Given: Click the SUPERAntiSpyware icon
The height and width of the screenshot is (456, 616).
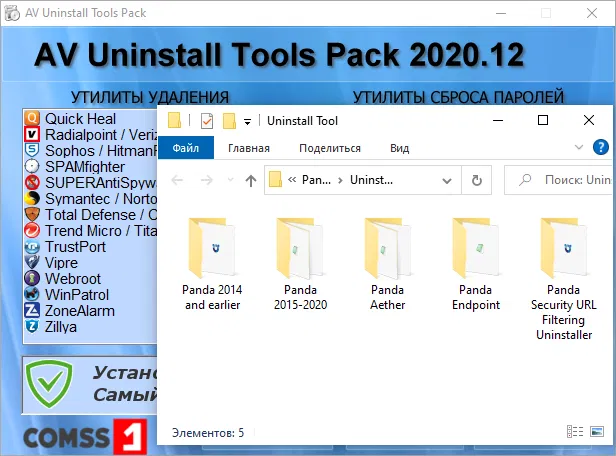Looking at the screenshot, I should (32, 183).
